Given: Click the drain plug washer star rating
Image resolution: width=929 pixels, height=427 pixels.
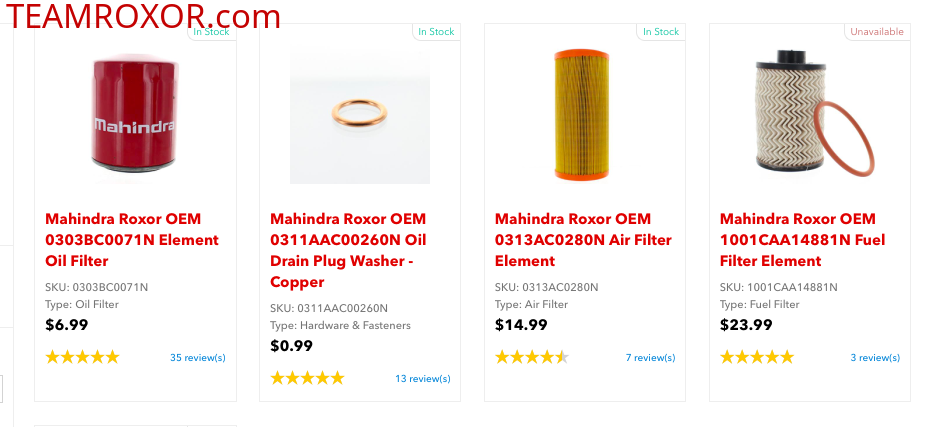Looking at the screenshot, I should [x=307, y=378].
